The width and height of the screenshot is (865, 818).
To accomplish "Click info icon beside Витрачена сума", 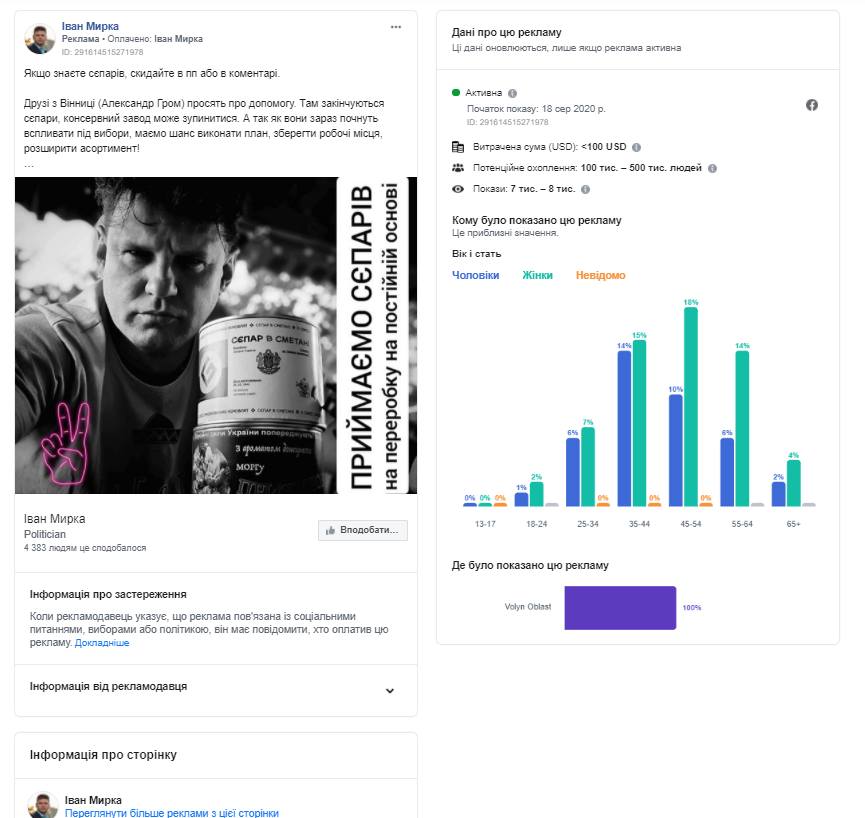I will point(637,147).
